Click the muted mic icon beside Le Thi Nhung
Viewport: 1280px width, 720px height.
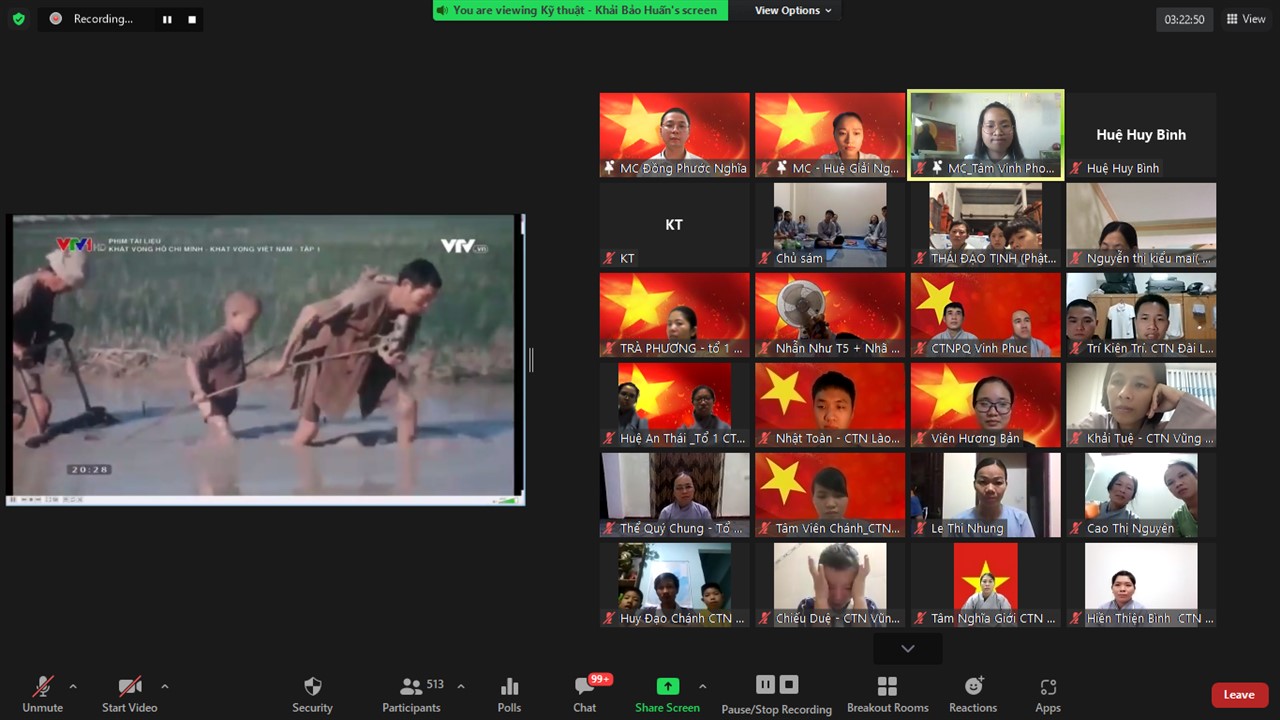click(920, 528)
